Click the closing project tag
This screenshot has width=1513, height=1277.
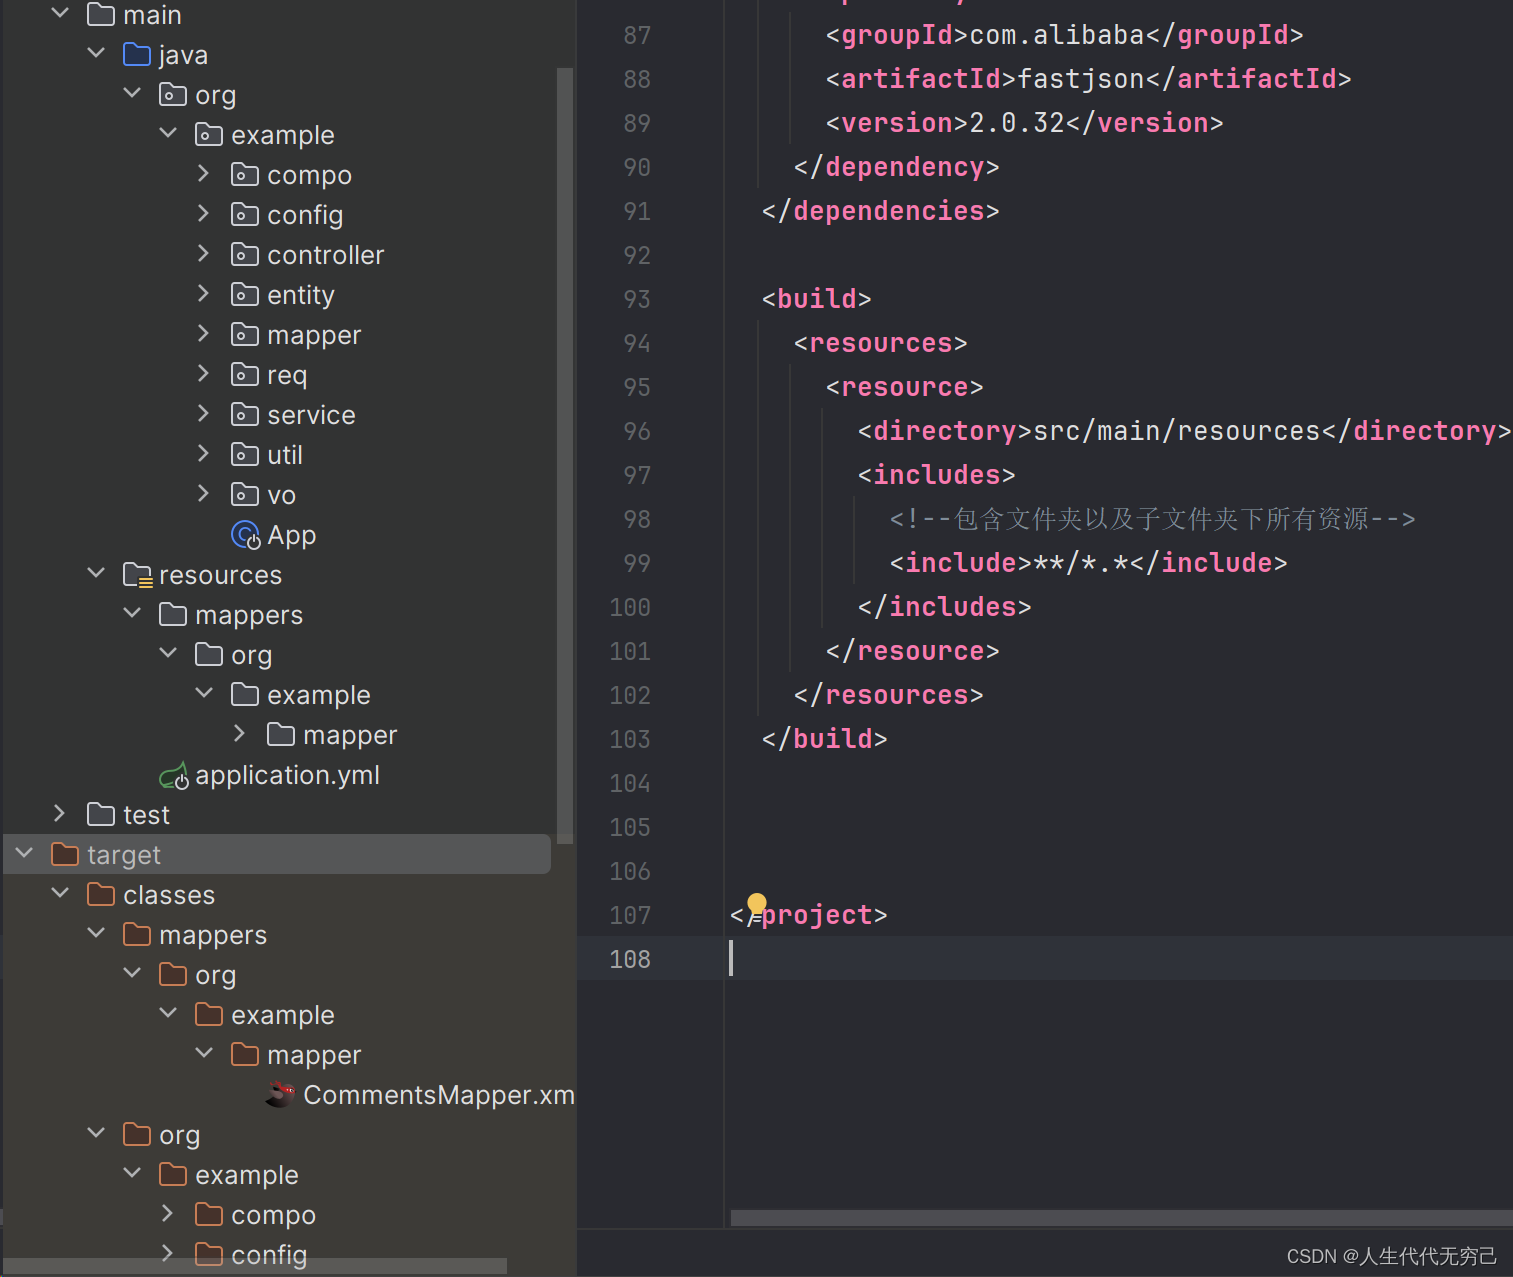point(809,915)
